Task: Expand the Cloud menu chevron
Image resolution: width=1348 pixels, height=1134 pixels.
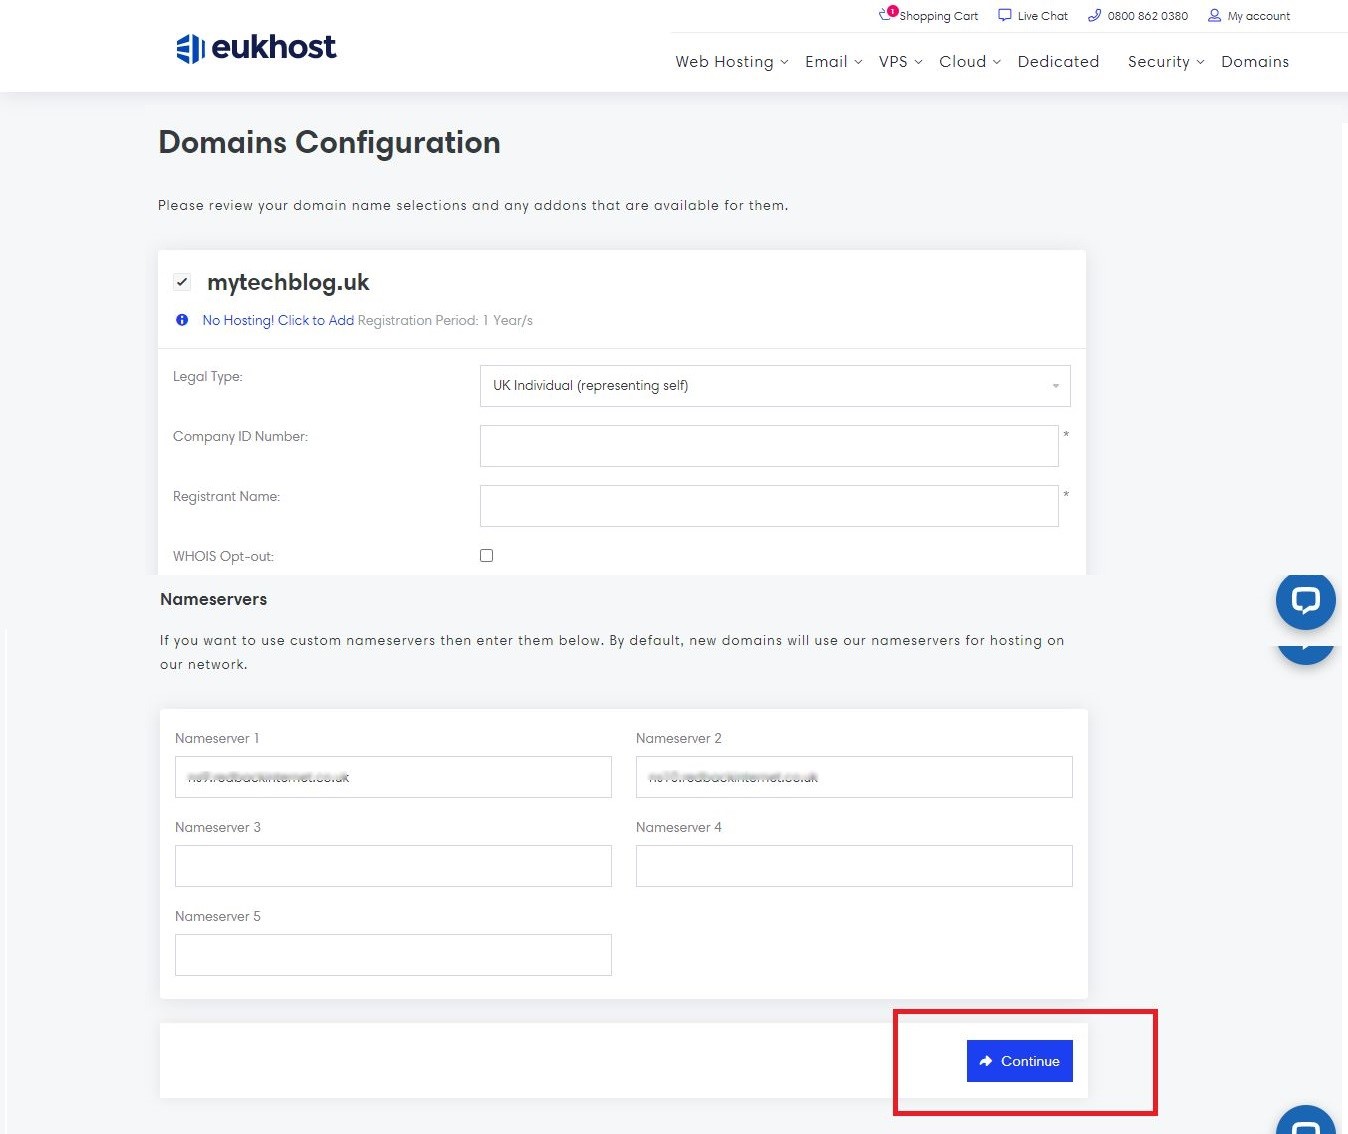Action: pos(998,62)
